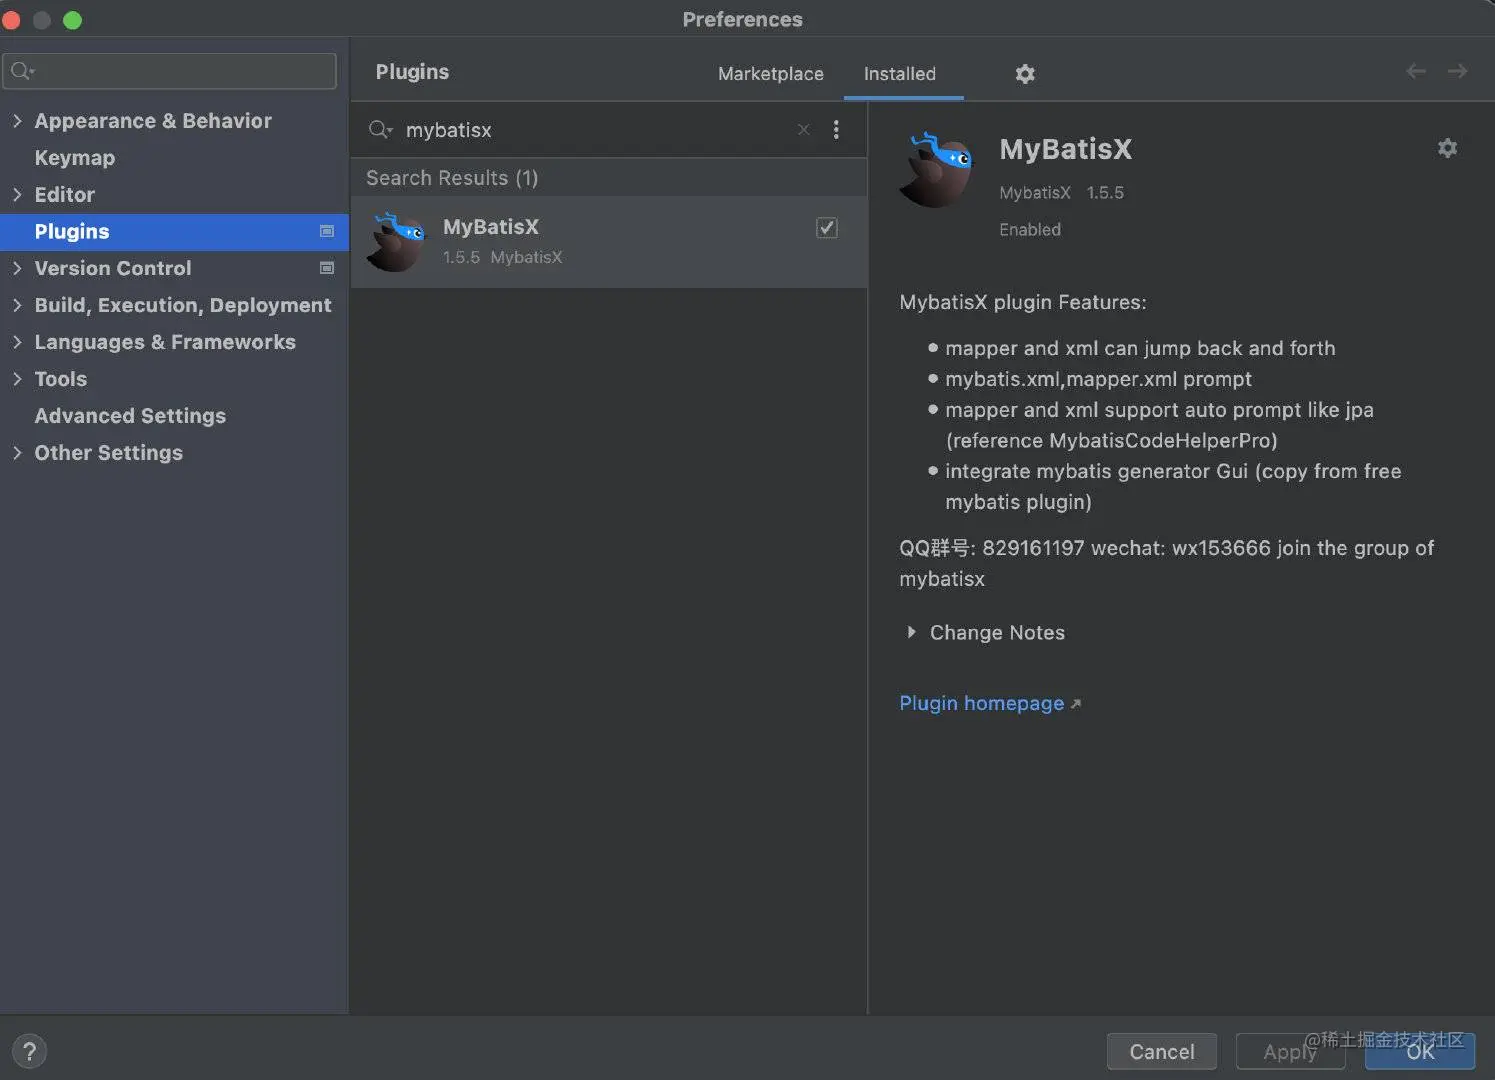Open Advanced Settings page
This screenshot has width=1495, height=1080.
coord(130,416)
